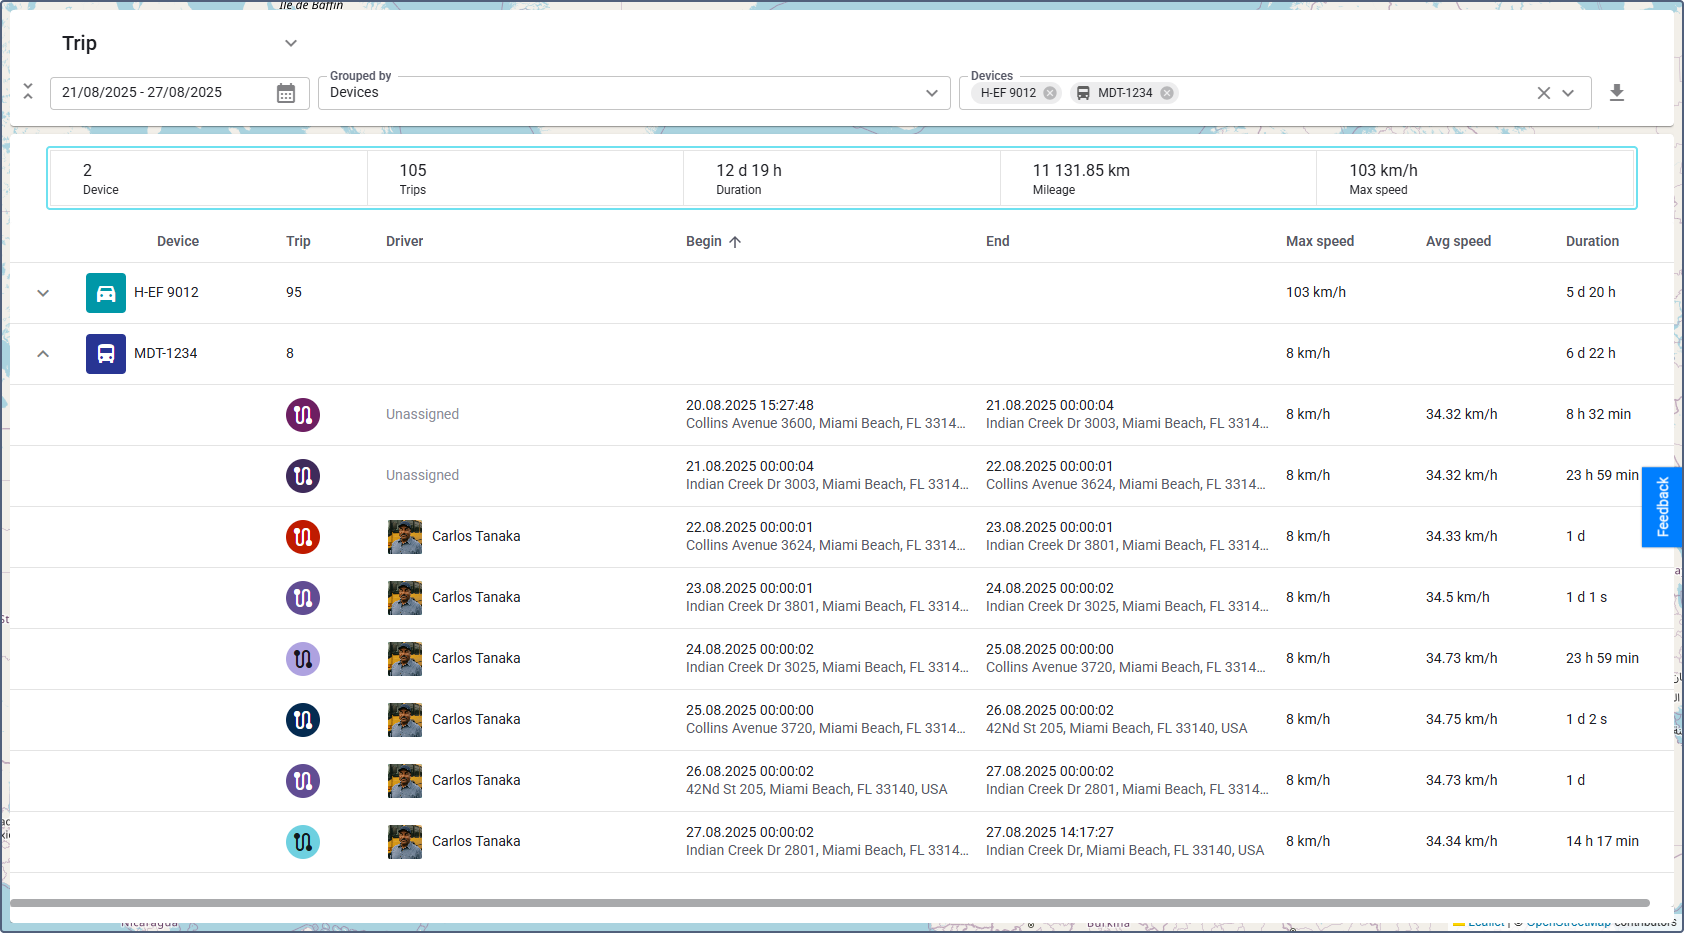Remove H-EF 9012 device chip
This screenshot has width=1684, height=933.
[x=1050, y=93]
